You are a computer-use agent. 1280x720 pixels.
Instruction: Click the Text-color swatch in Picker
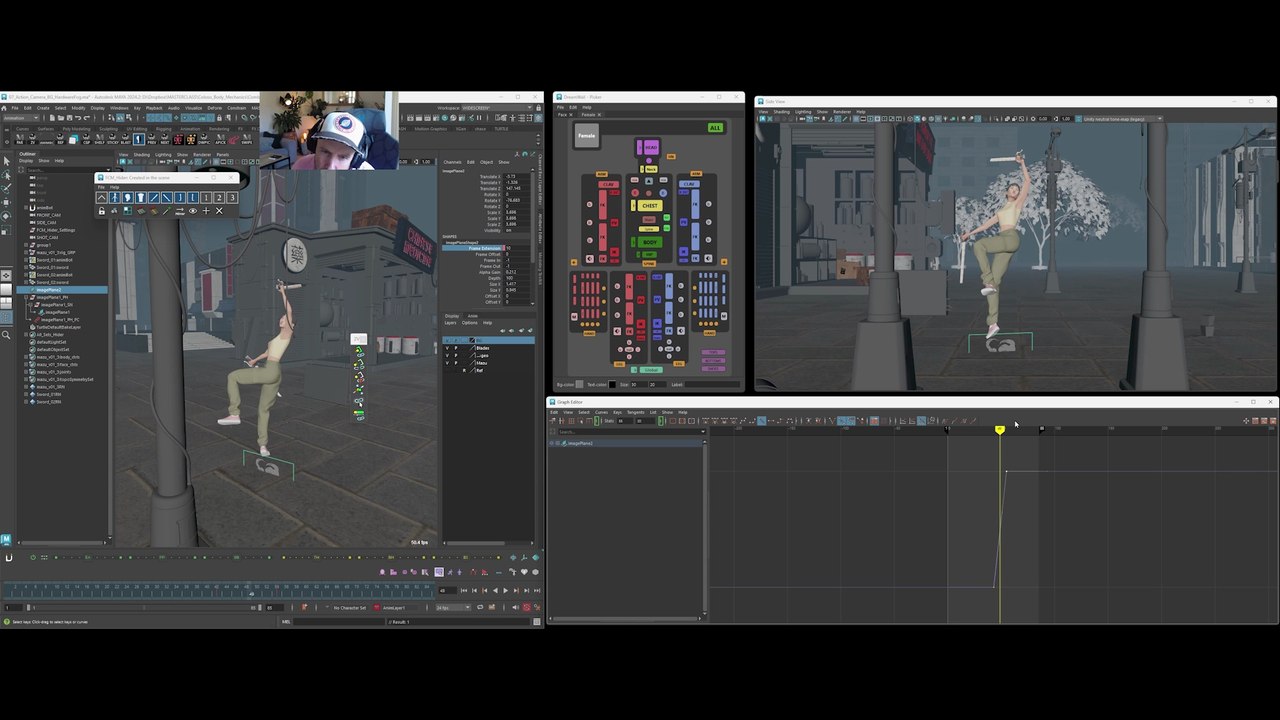(x=612, y=384)
